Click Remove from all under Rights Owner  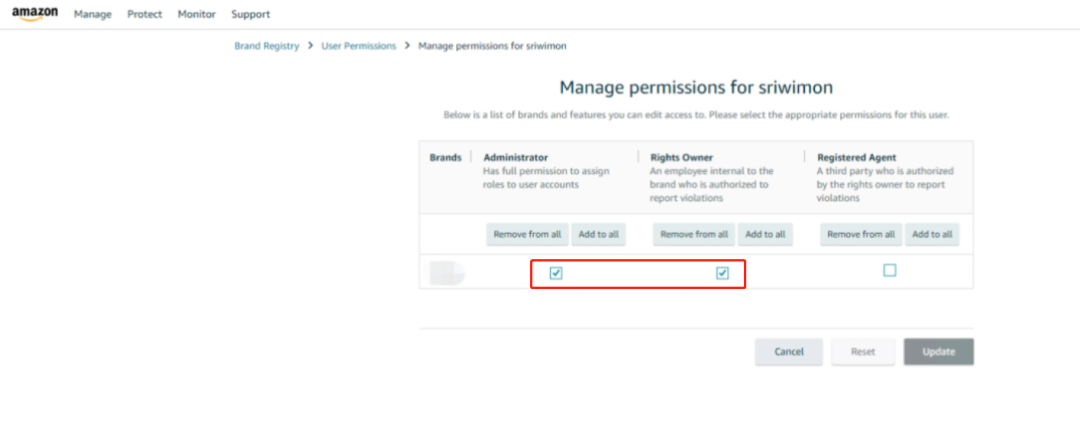(x=695, y=234)
